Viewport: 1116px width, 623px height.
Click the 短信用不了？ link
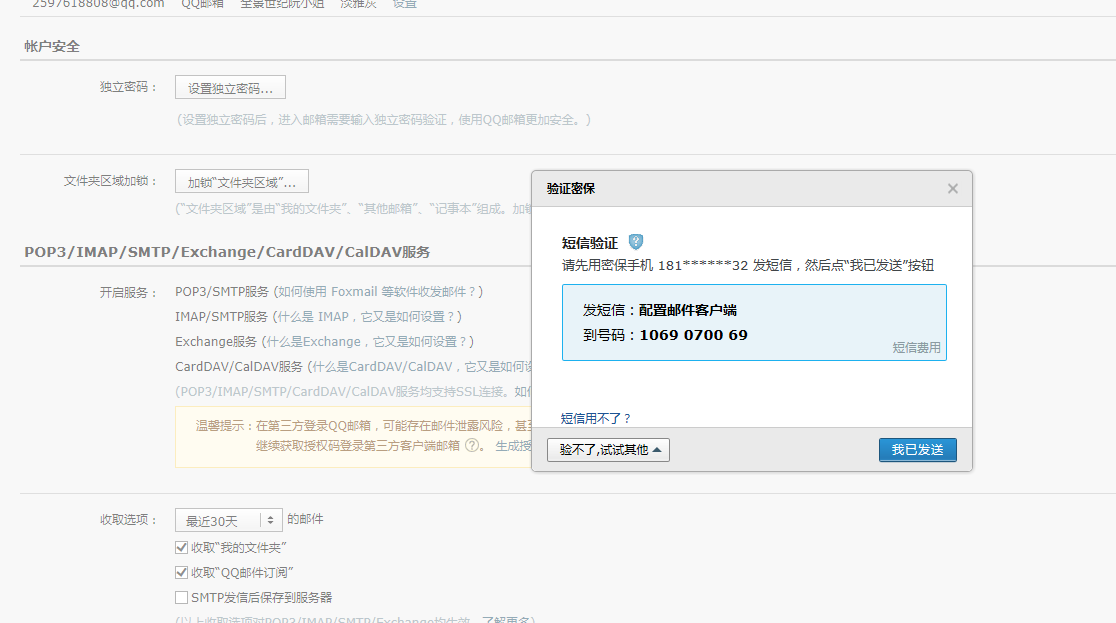[596, 418]
